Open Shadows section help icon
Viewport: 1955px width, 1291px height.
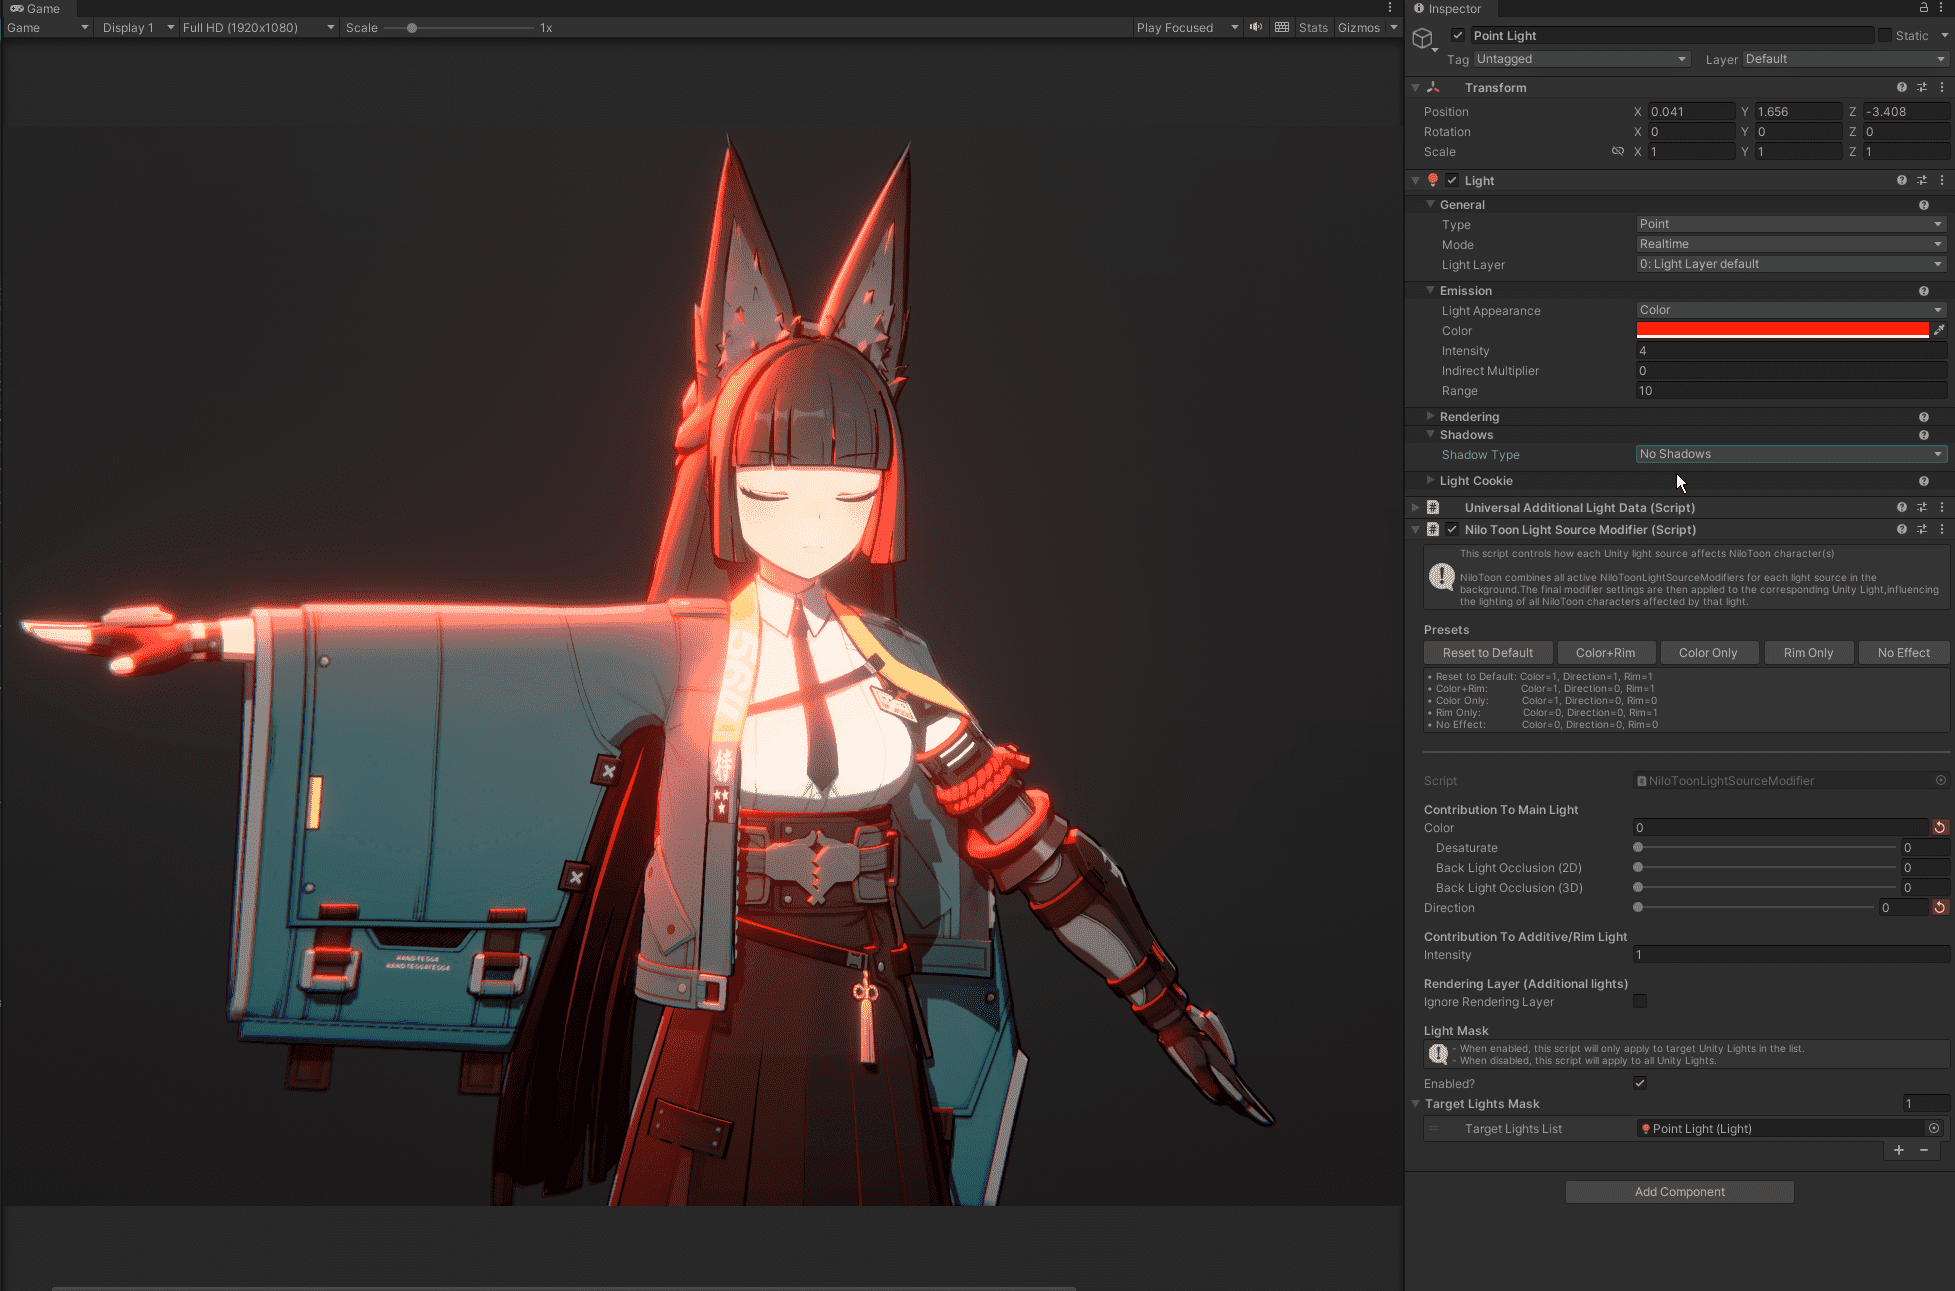pyautogui.click(x=1924, y=435)
